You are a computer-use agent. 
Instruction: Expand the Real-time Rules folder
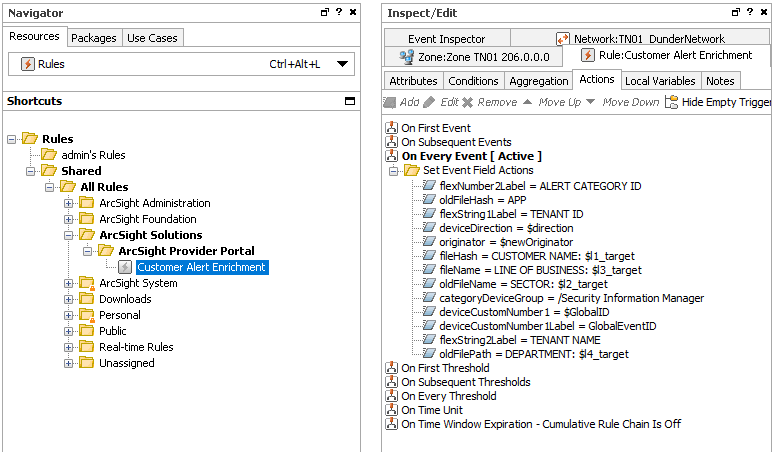69,347
